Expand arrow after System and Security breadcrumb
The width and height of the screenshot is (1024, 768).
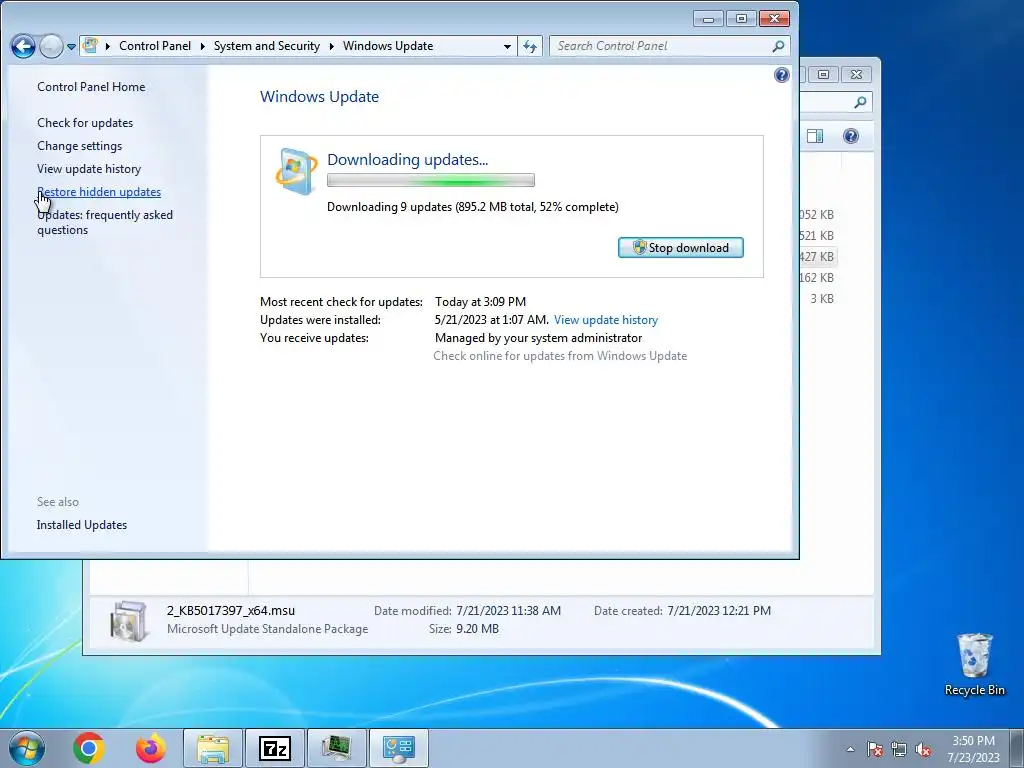coord(332,46)
